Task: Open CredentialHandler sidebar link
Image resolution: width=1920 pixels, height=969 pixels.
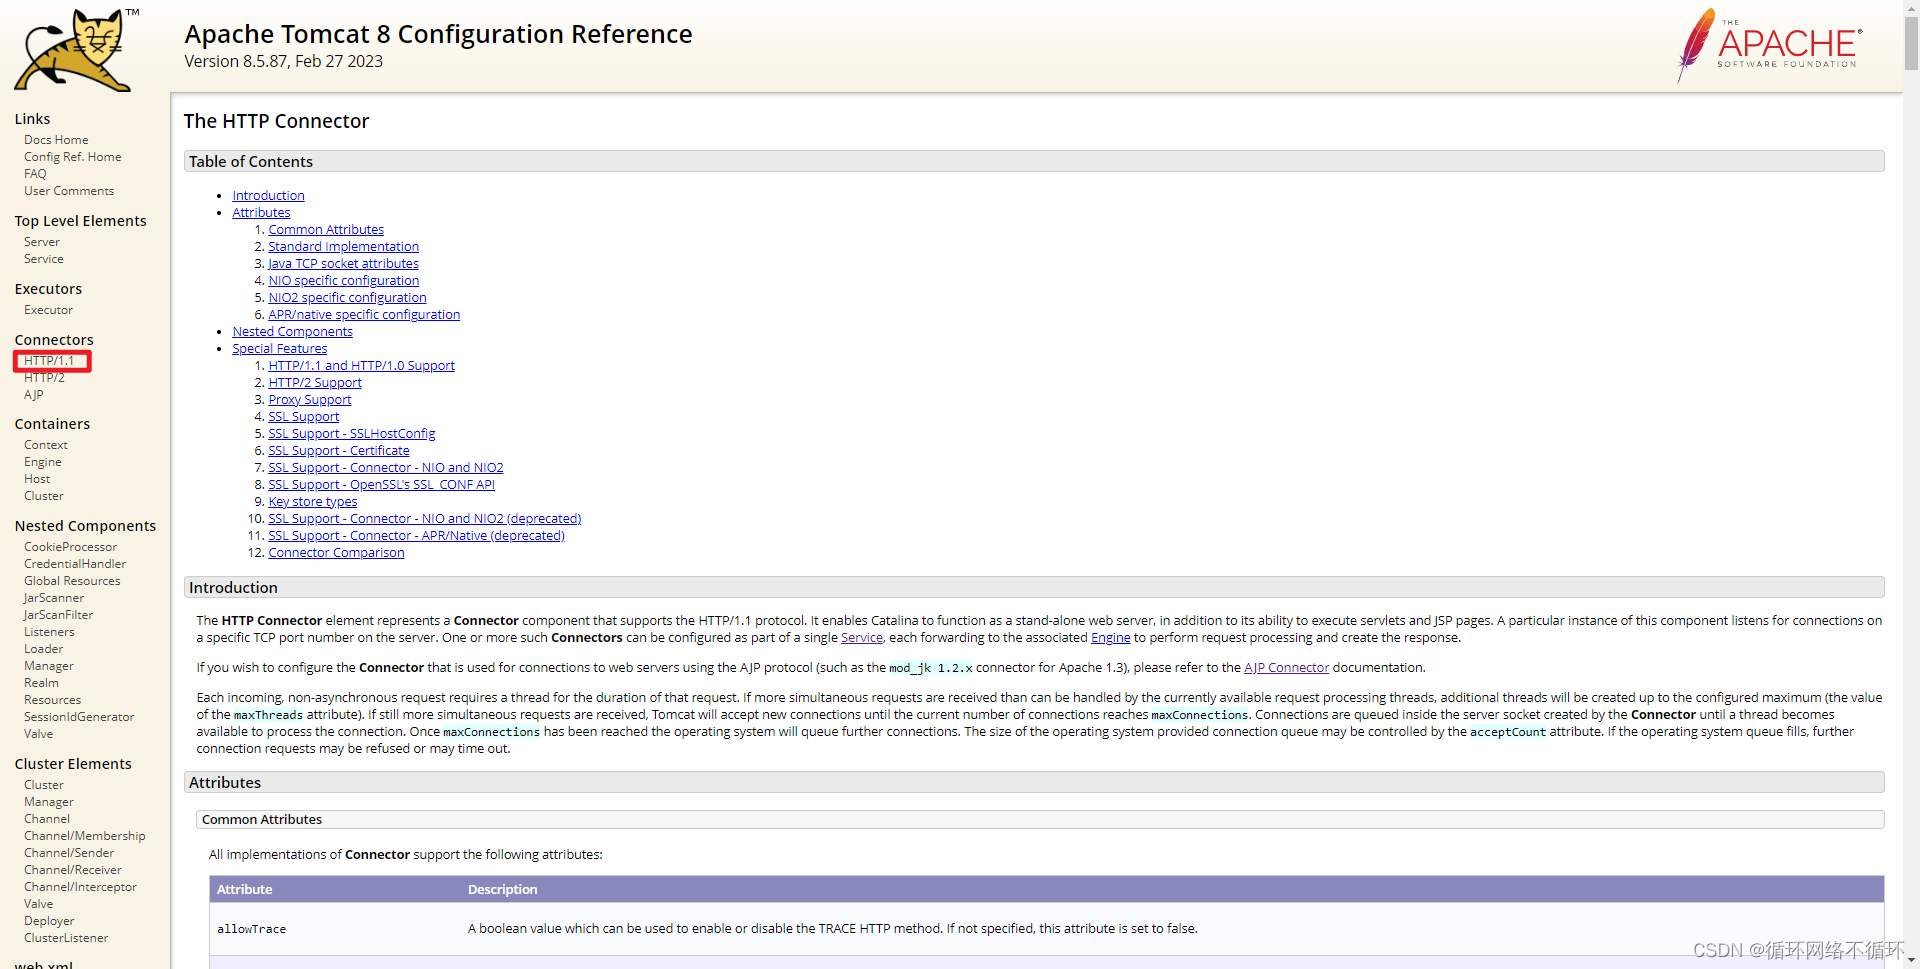Action: click(x=75, y=564)
